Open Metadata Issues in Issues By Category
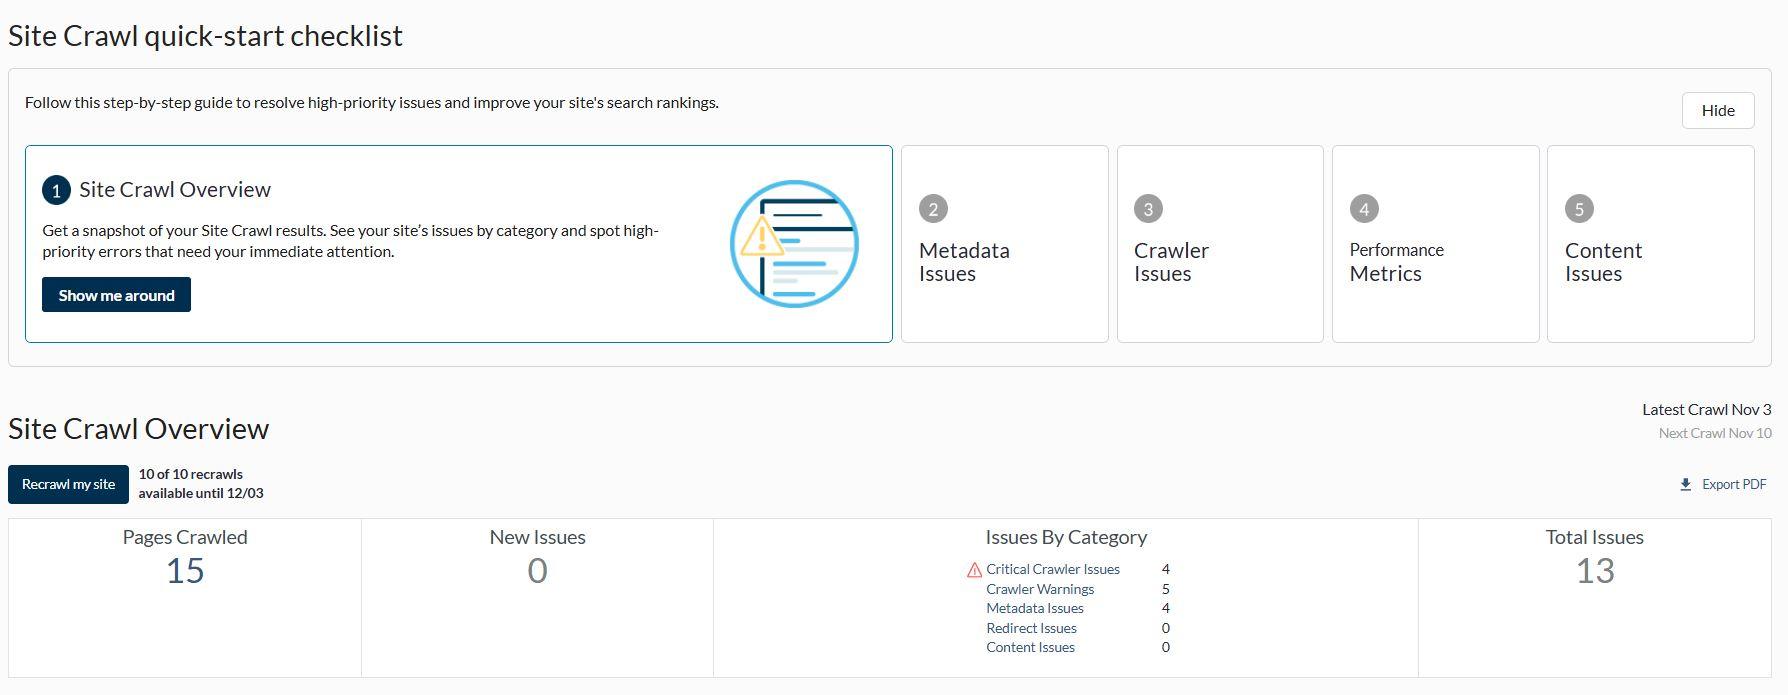The image size is (1788, 695). coord(1034,608)
